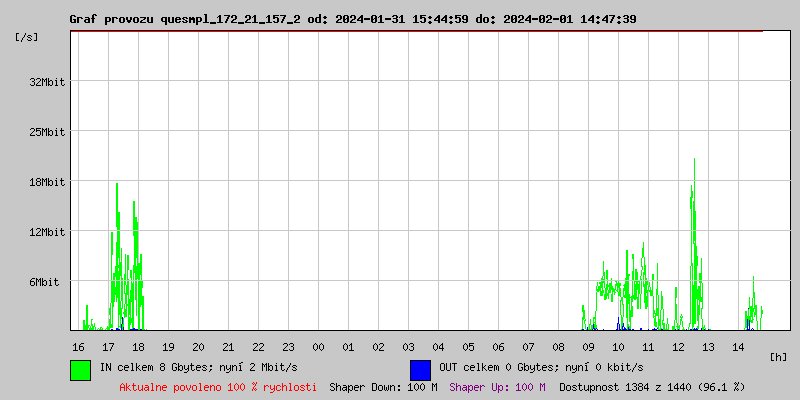Click the purple 'Shaper Up: 100 M' text

pyautogui.click(x=497, y=386)
